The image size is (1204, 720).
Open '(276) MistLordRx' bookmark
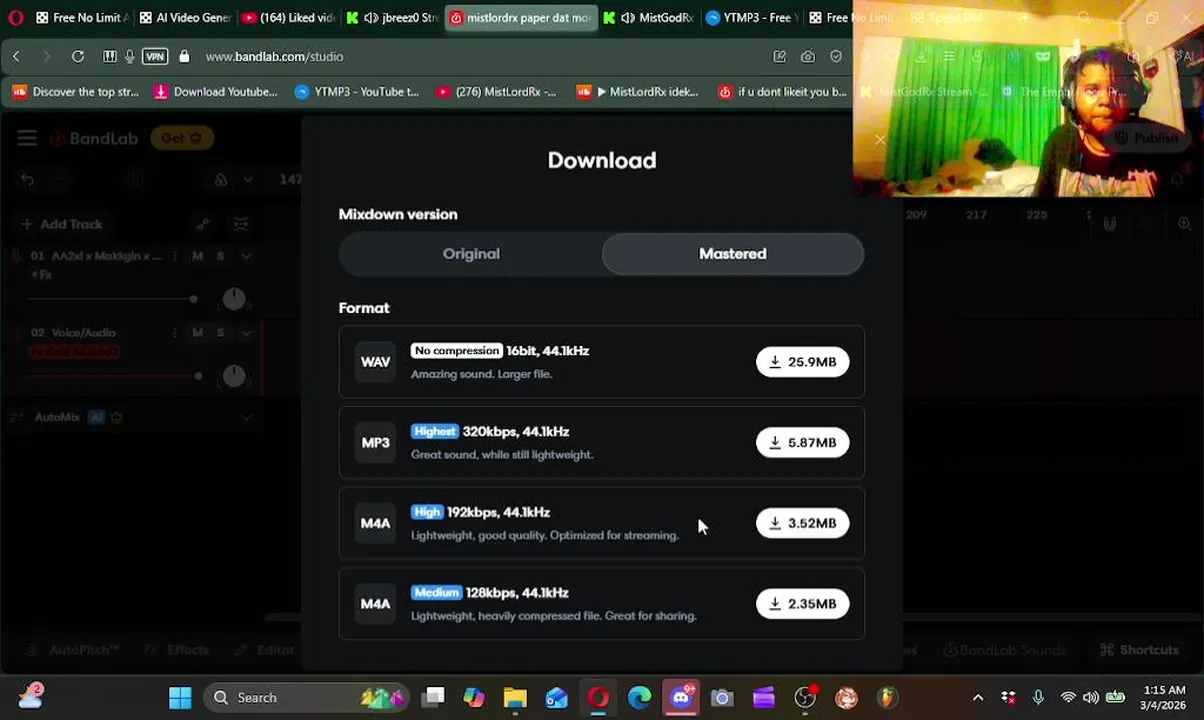pos(496,92)
